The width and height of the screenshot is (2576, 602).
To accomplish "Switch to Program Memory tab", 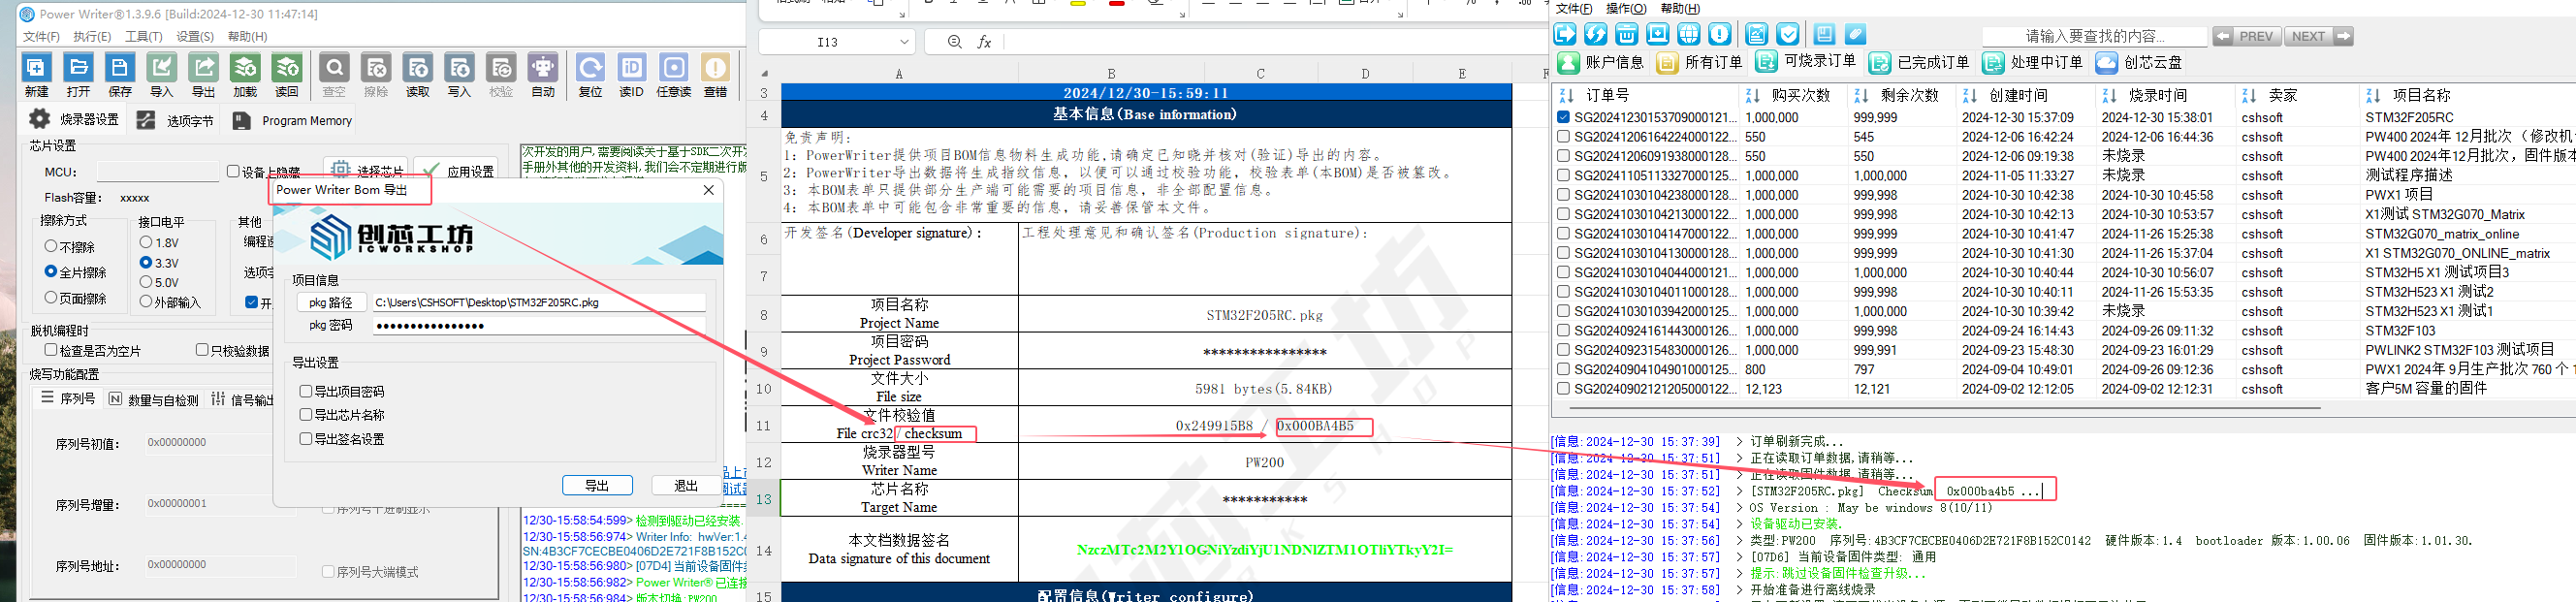I will click(292, 120).
